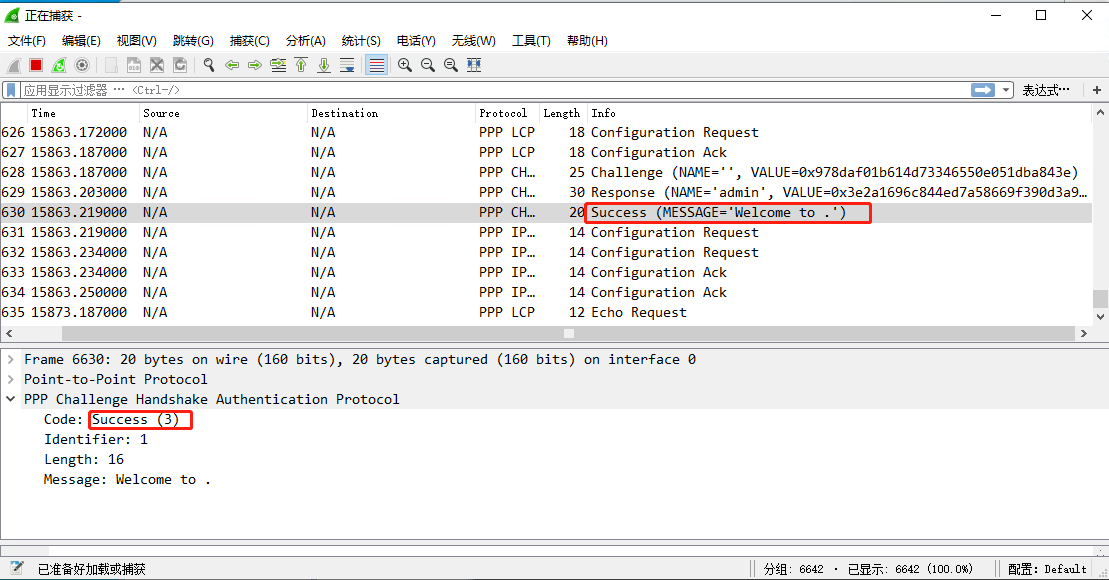Select the Challenge packet row 628

546,172
